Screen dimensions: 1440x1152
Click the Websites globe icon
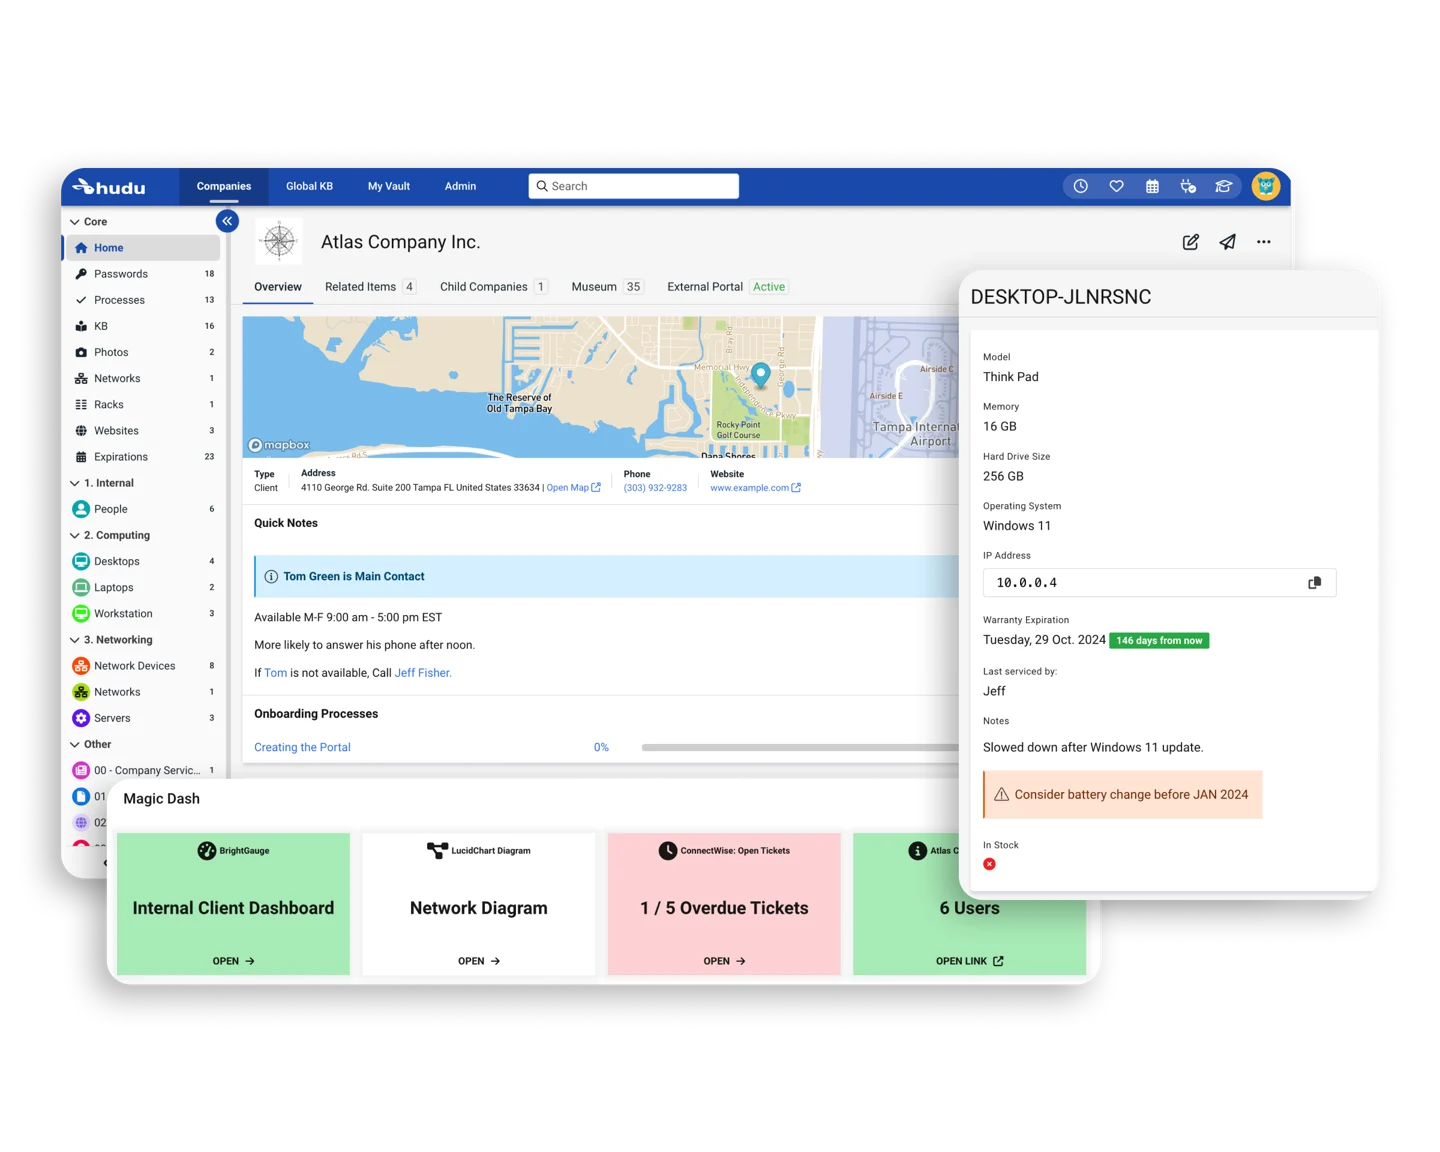pyautogui.click(x=81, y=431)
